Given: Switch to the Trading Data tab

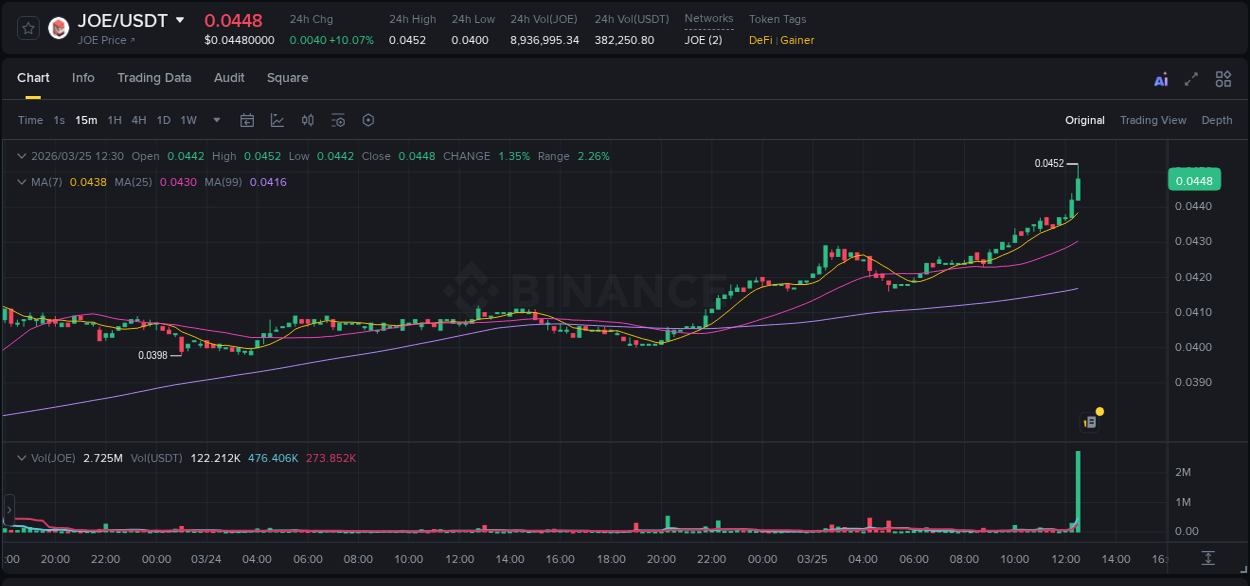Looking at the screenshot, I should [x=154, y=78].
